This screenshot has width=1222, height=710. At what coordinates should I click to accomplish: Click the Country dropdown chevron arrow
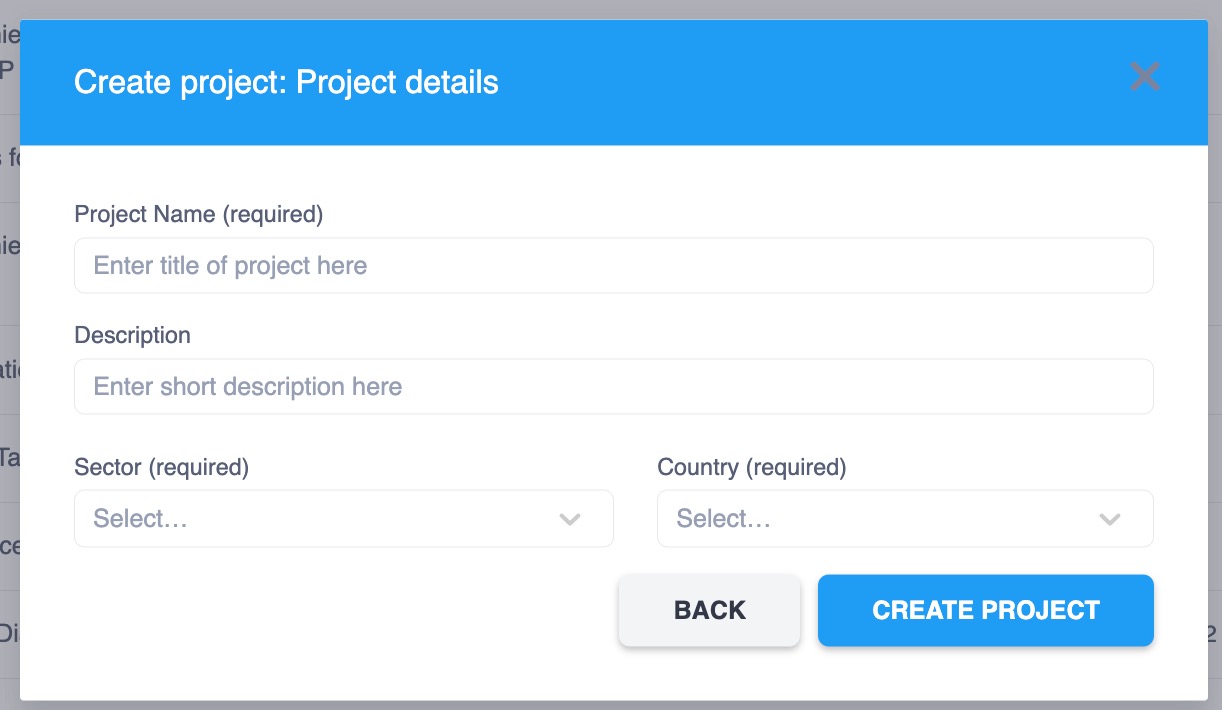[1109, 519]
